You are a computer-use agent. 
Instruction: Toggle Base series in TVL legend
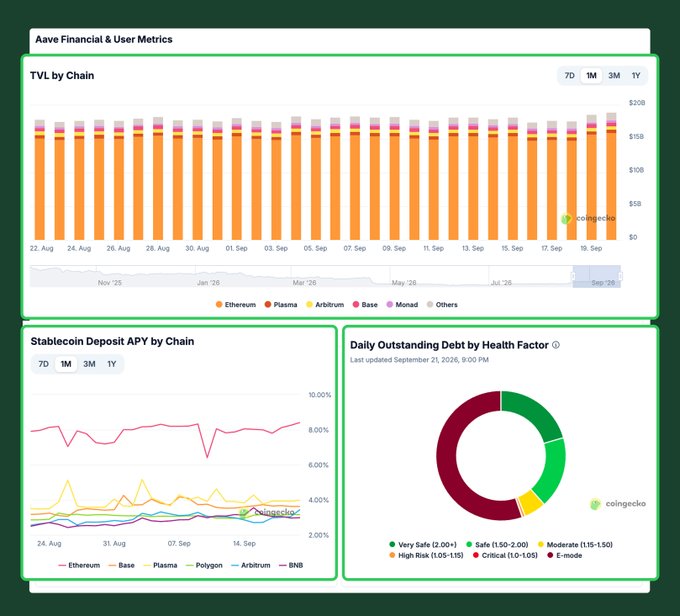coord(365,305)
